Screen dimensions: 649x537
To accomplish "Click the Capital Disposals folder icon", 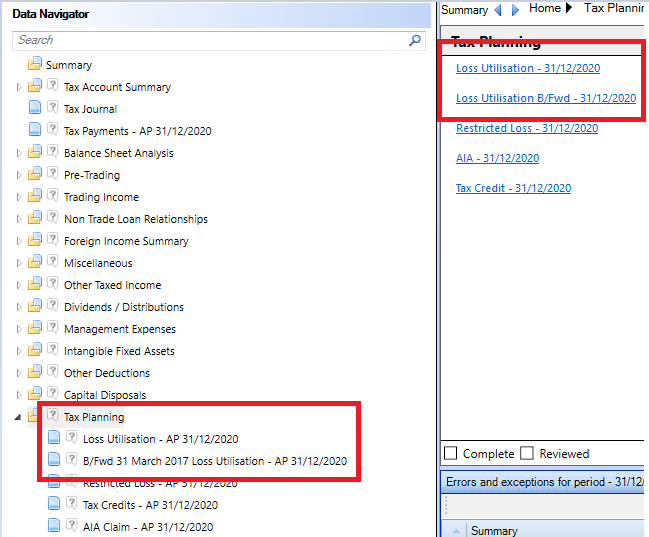I will click(x=35, y=393).
